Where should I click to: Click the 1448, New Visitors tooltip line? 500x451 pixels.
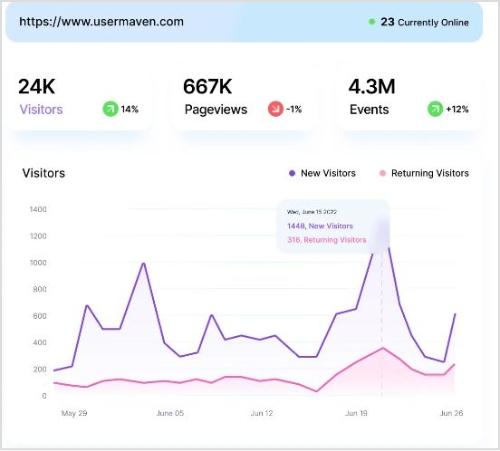point(320,226)
